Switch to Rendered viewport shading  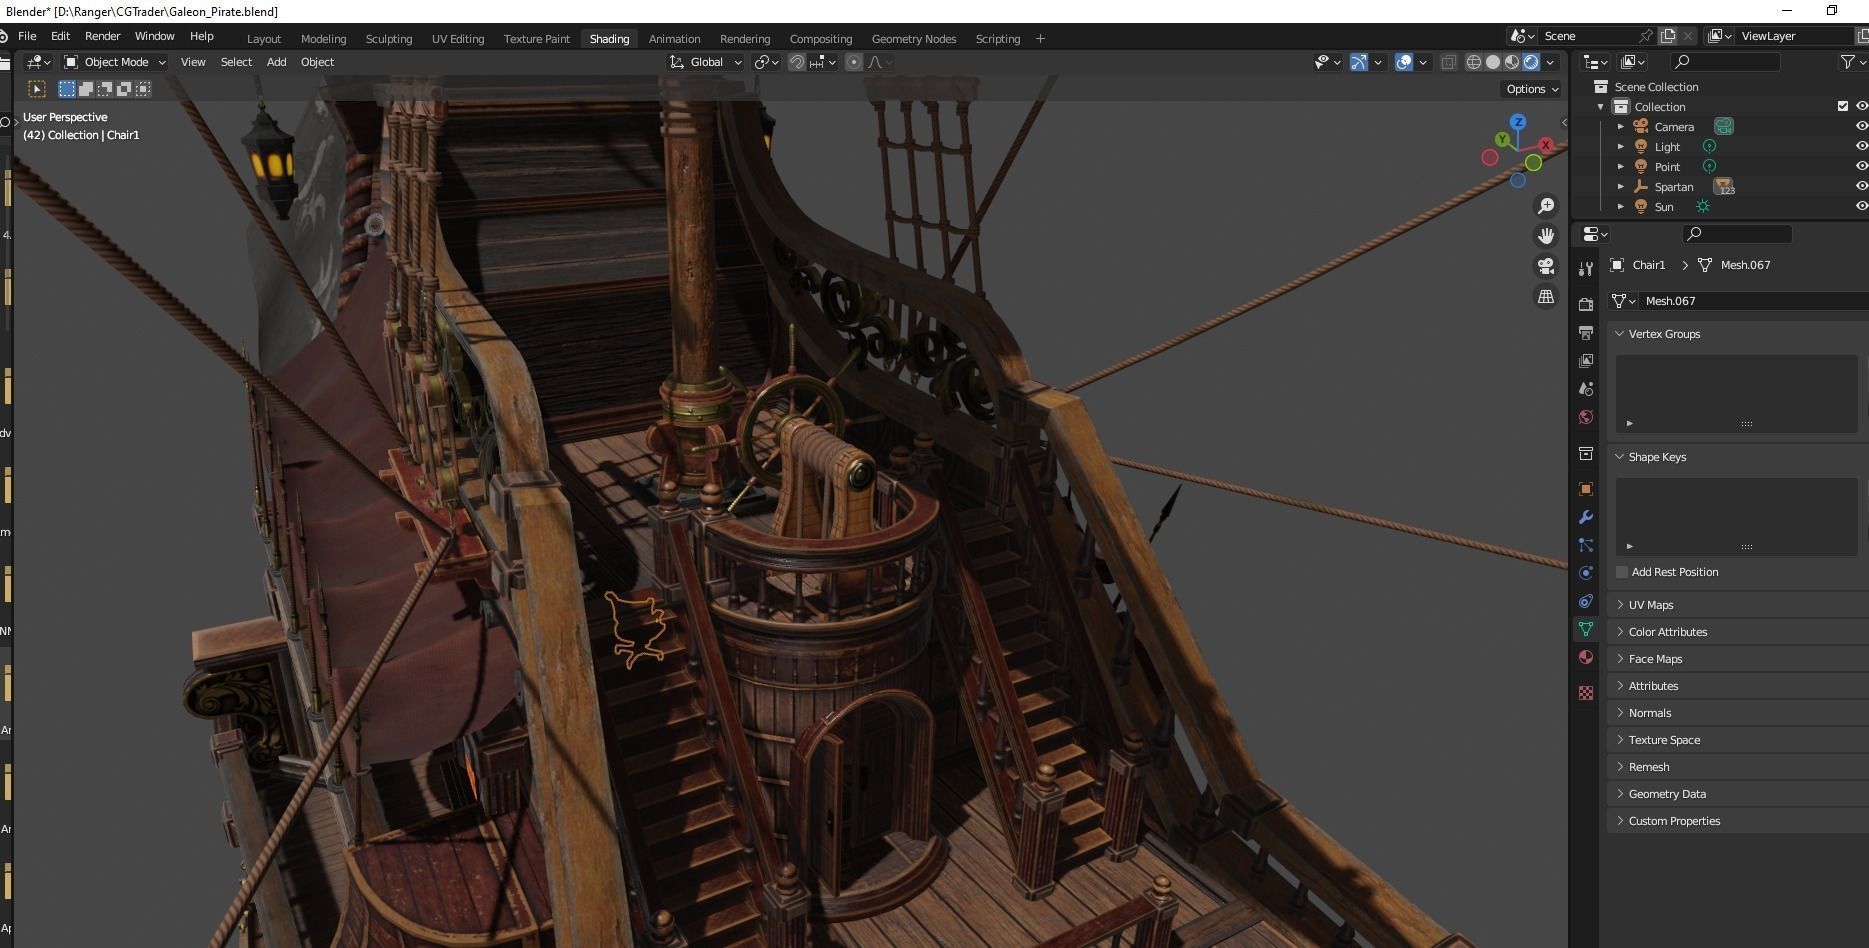click(1531, 62)
